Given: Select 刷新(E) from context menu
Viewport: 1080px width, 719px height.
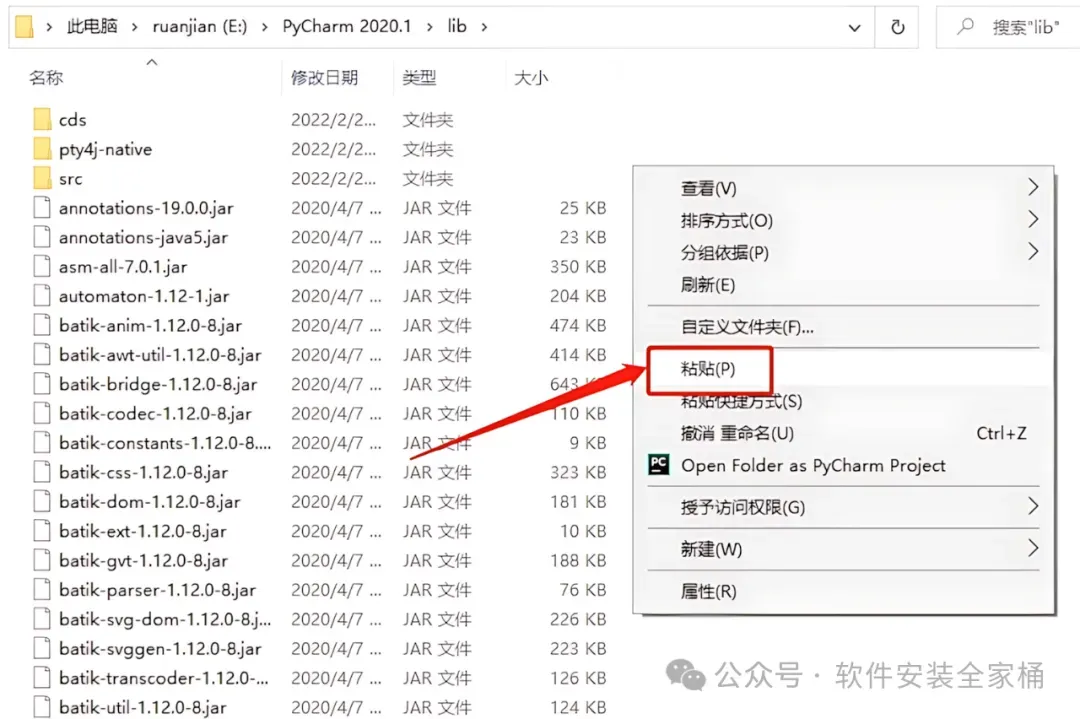Looking at the screenshot, I should tap(707, 284).
